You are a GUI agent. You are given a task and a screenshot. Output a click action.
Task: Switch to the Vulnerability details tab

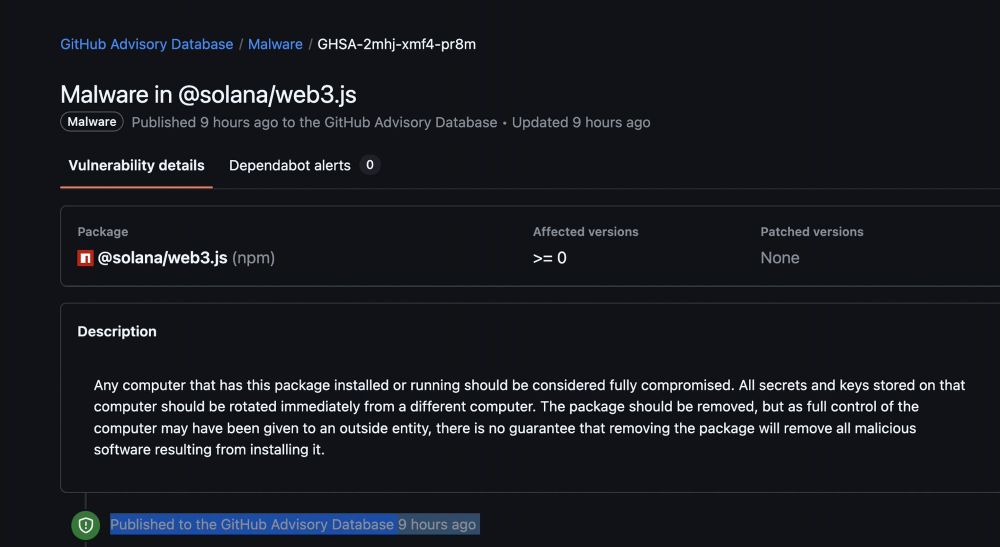point(136,165)
